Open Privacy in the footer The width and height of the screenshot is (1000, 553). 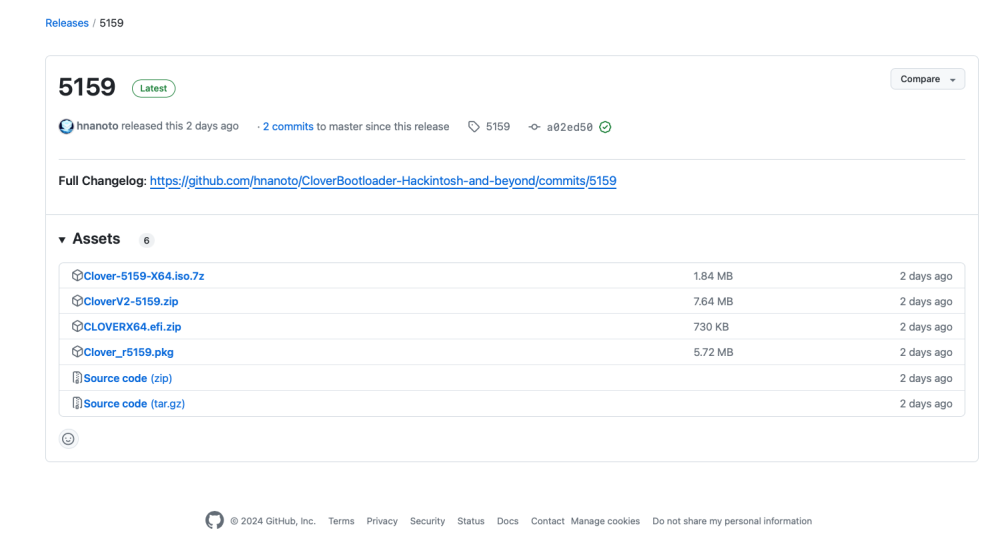(382, 521)
